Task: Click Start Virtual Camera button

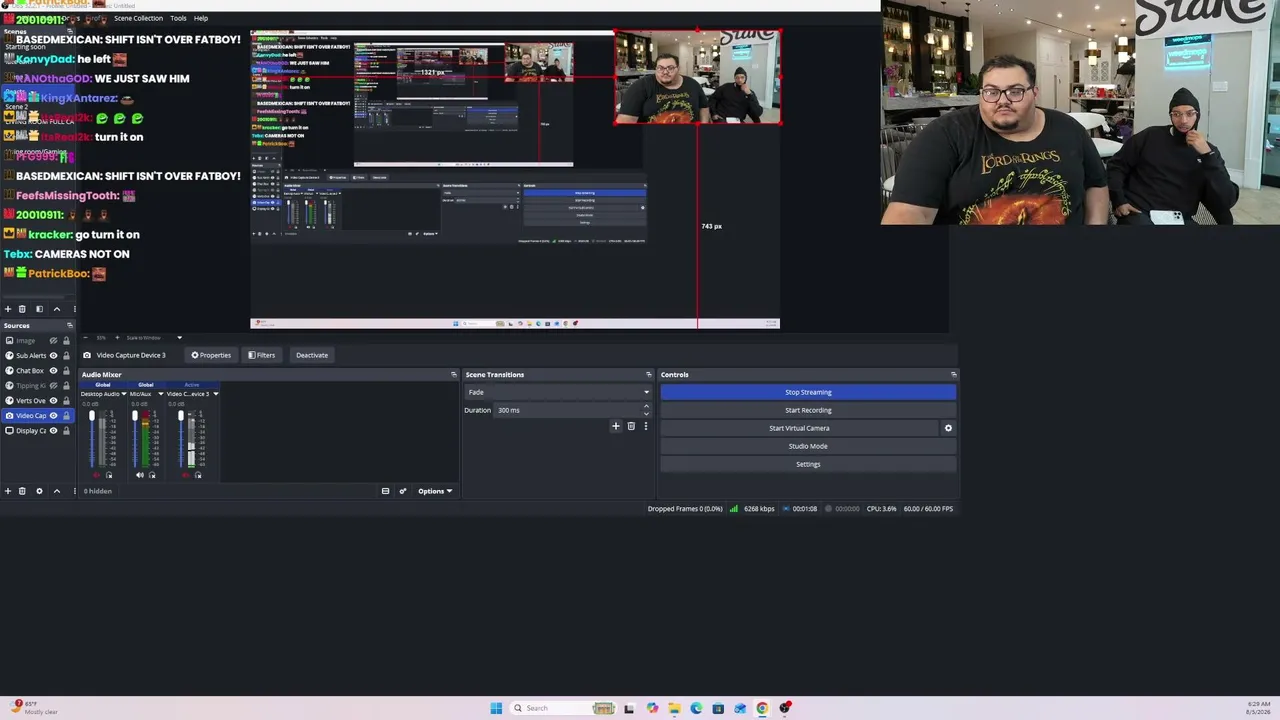Action: click(x=799, y=428)
